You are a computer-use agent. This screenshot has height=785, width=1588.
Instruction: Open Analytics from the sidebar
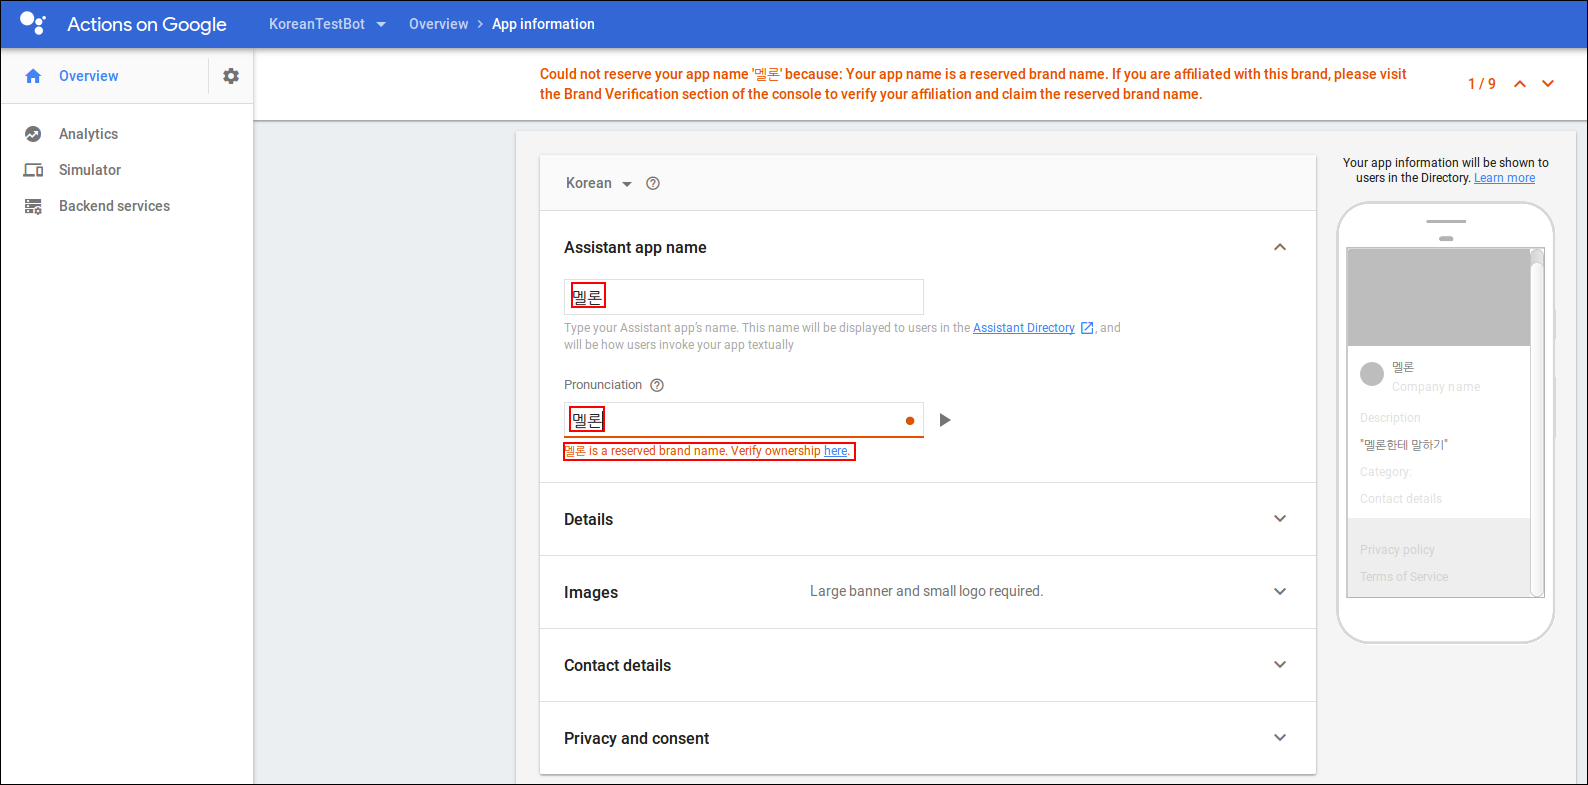point(88,134)
